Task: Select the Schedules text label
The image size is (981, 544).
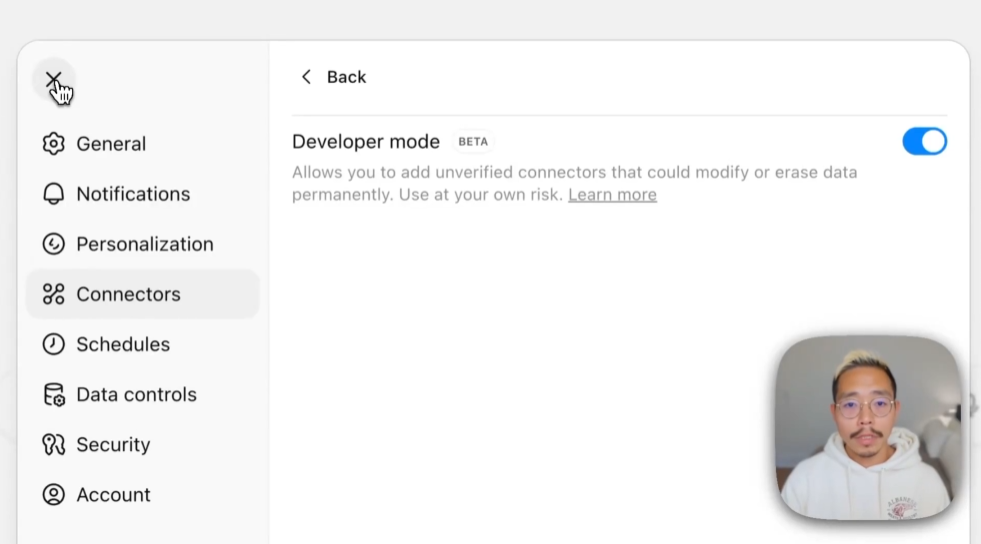Action: tap(123, 344)
